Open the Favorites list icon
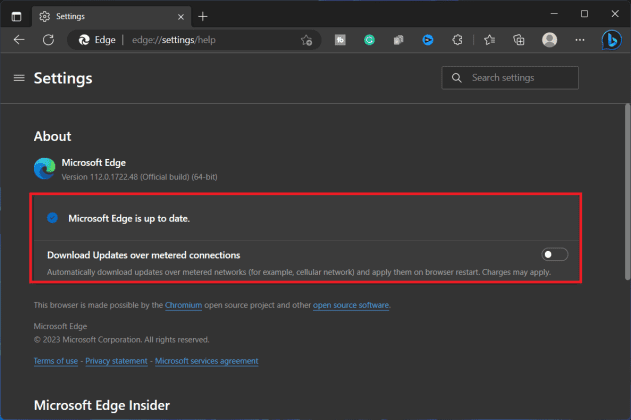 coord(489,40)
